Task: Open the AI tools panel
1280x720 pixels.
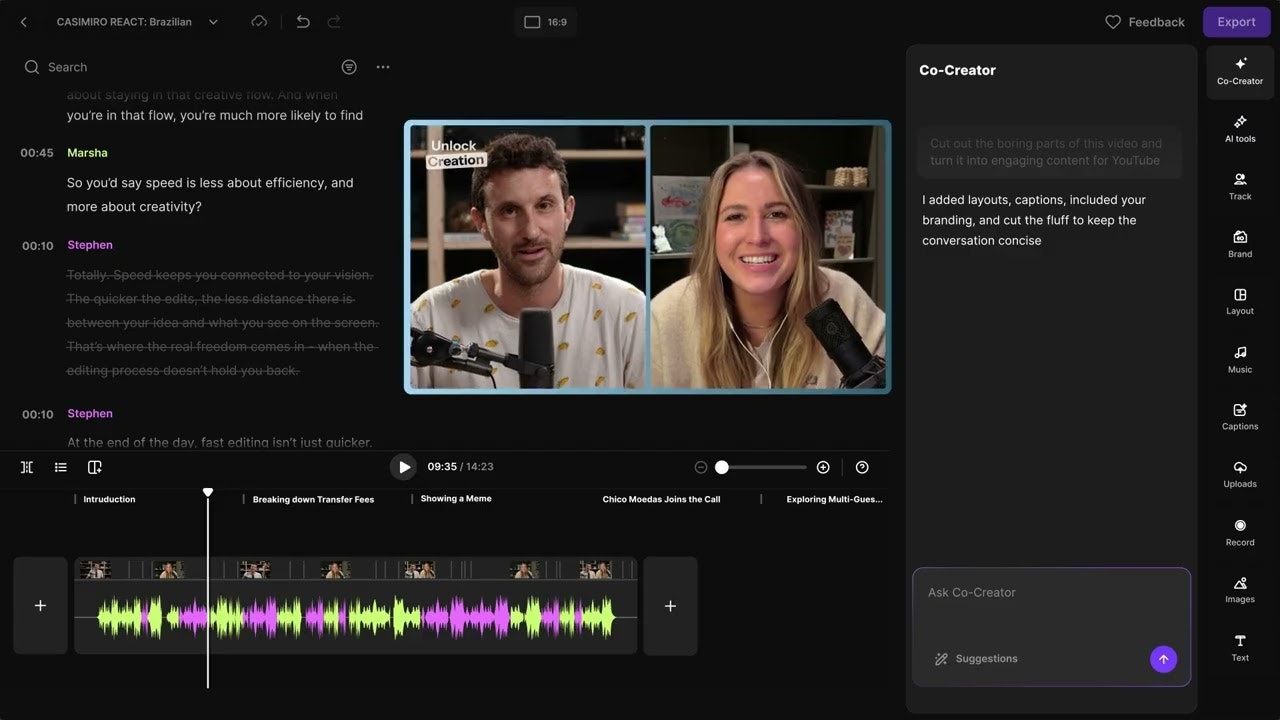Action: click(x=1239, y=131)
